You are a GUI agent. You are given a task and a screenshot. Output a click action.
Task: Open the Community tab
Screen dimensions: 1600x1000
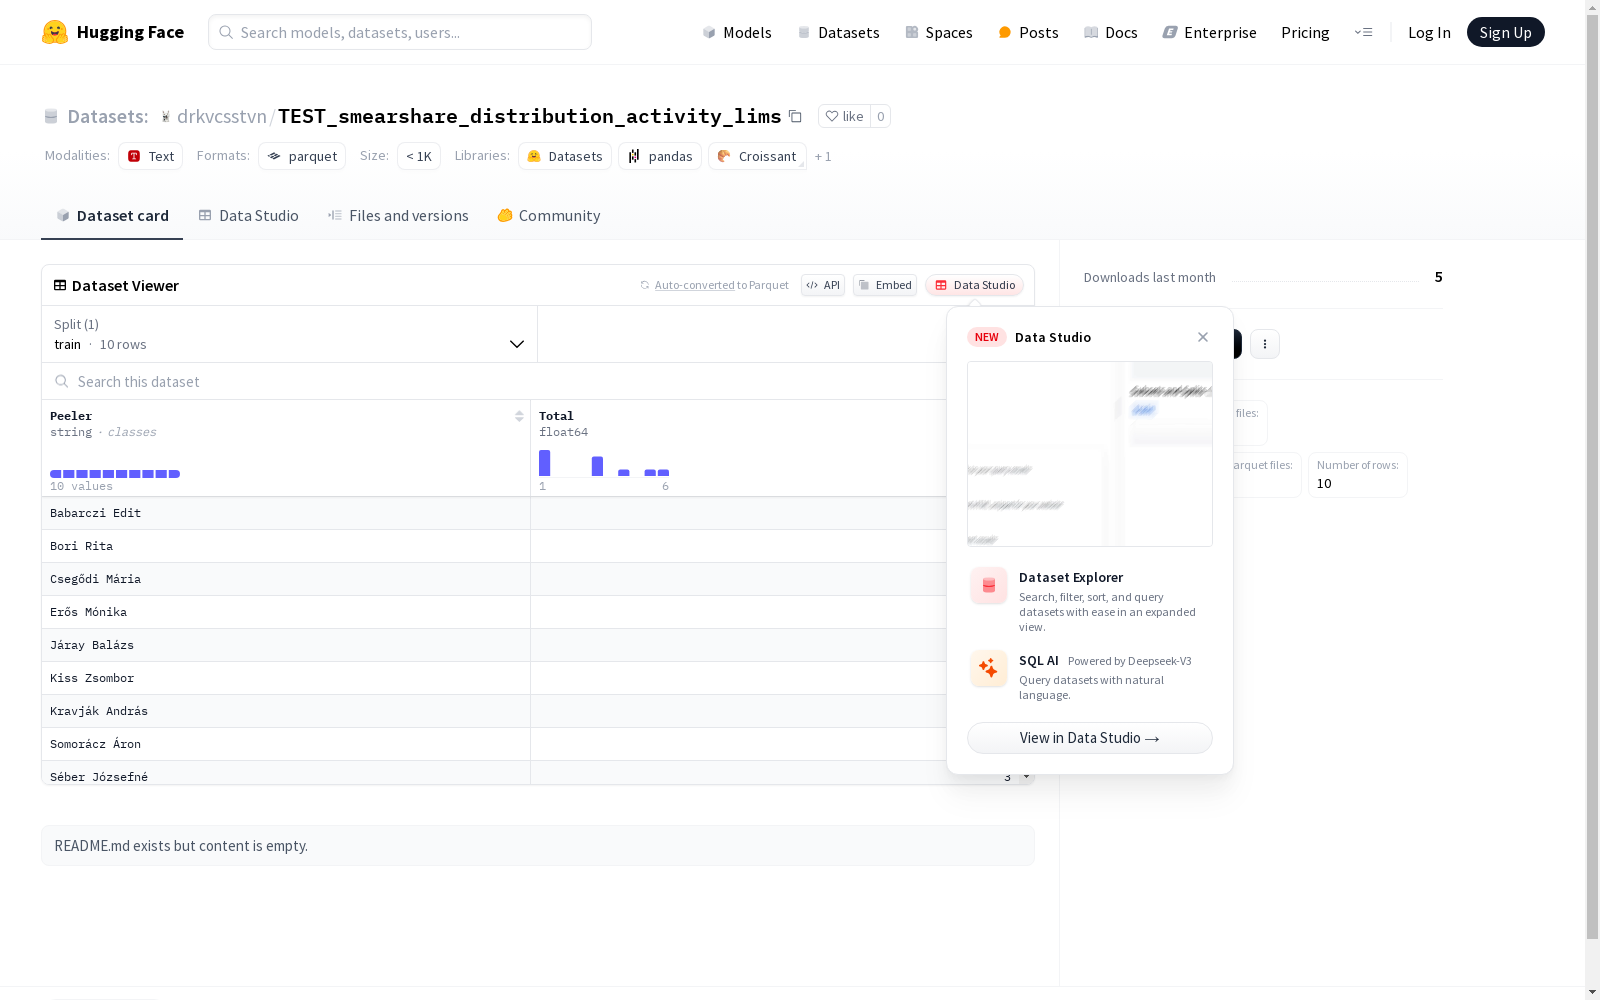pyautogui.click(x=549, y=216)
